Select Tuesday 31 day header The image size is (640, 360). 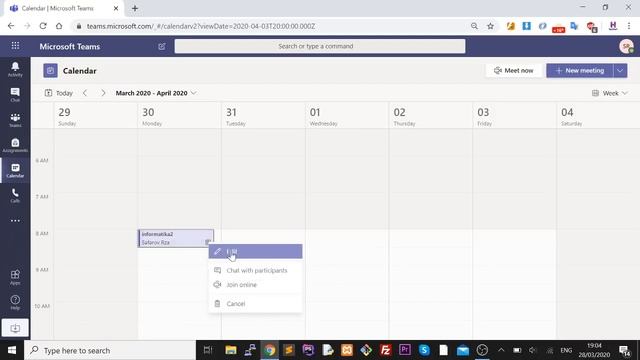click(x=263, y=116)
